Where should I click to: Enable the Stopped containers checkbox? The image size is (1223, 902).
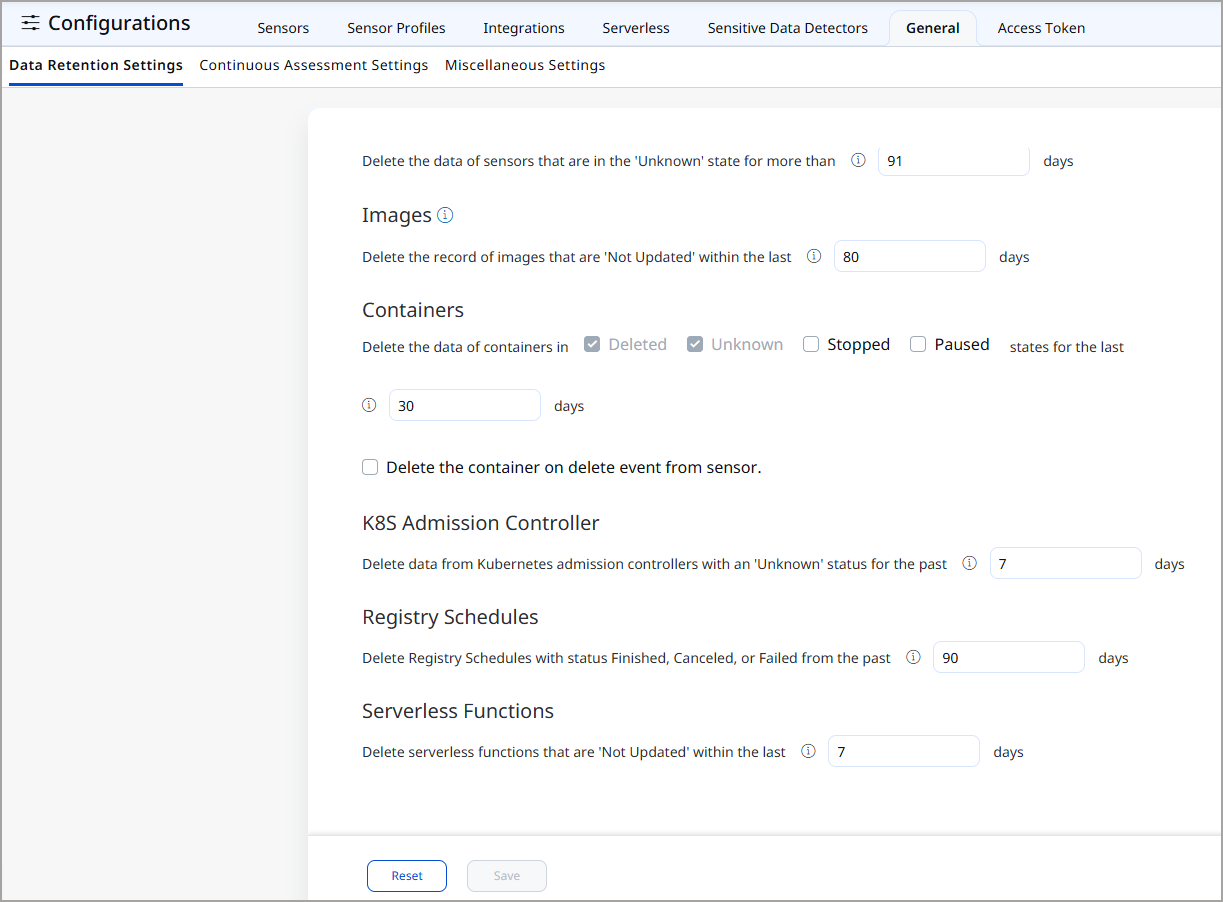click(811, 344)
